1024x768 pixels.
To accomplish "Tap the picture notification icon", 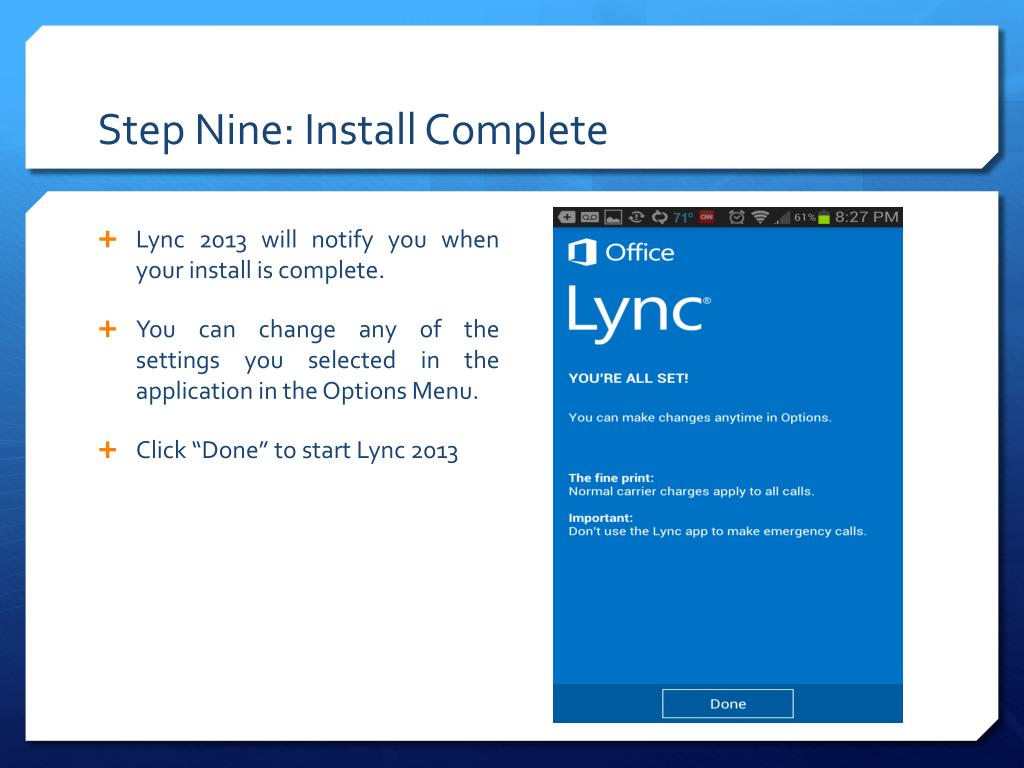I will (613, 217).
